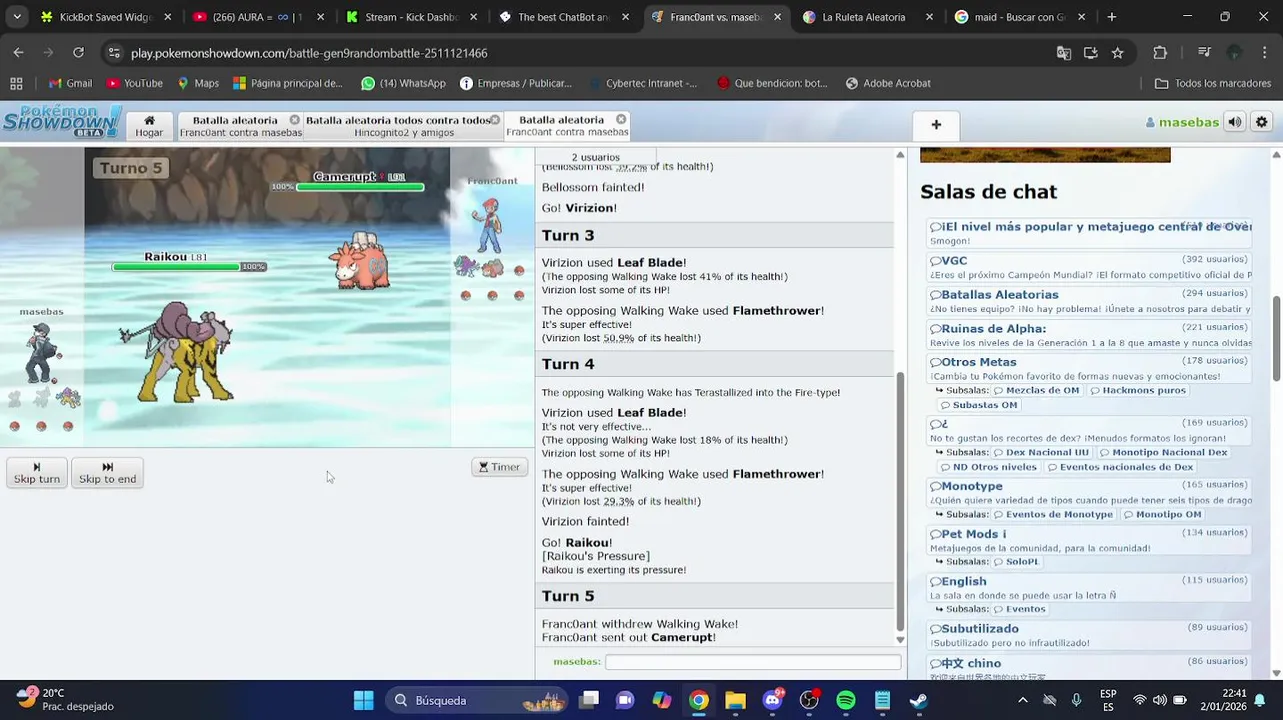Image resolution: width=1283 pixels, height=720 pixels.
Task: Open the Hogar home tab
Action: pyautogui.click(x=149, y=125)
